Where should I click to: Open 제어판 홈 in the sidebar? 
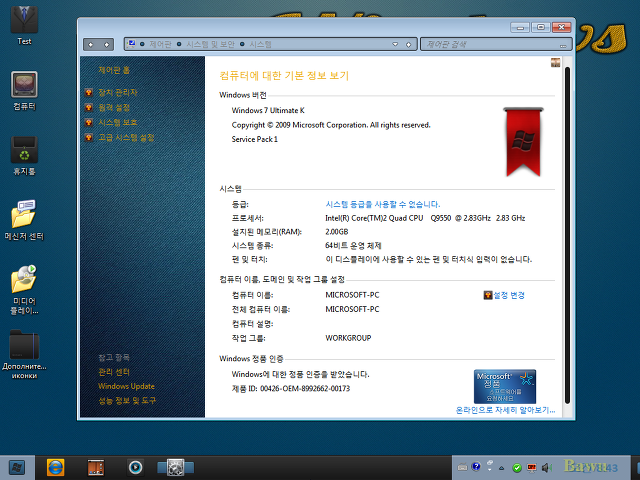pos(114,70)
